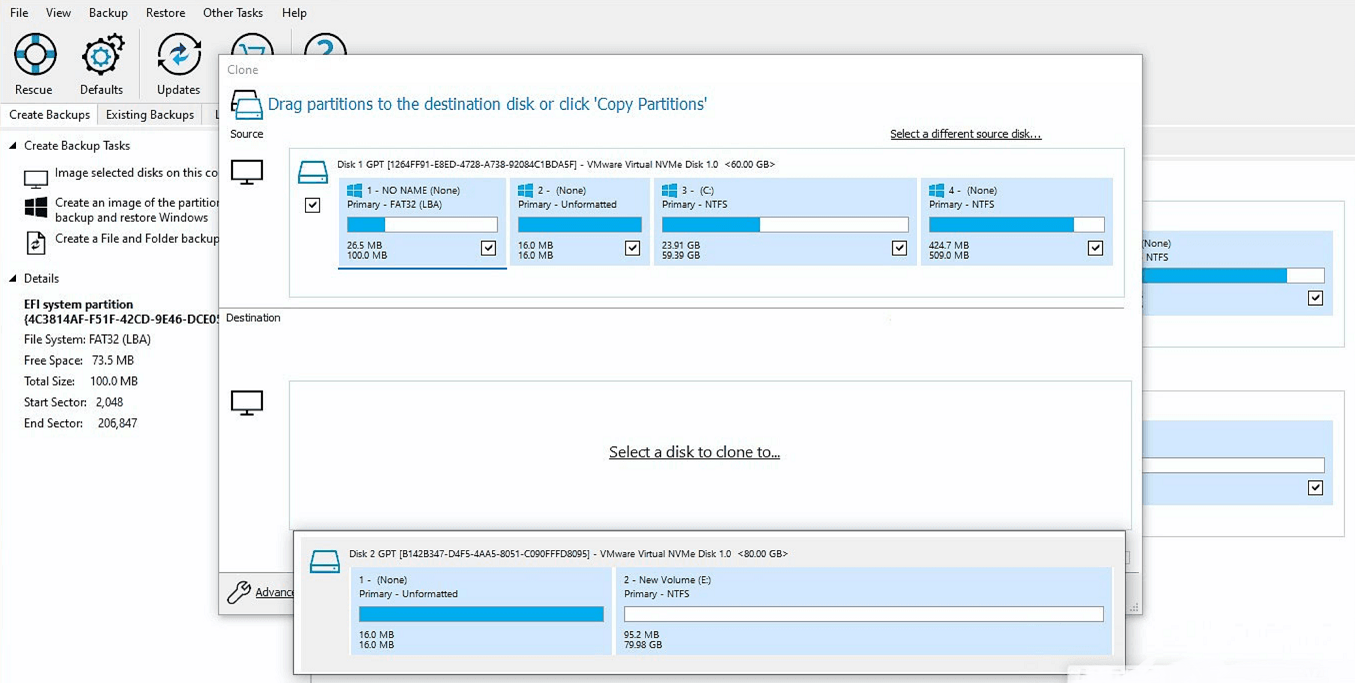Click the Source computer monitor icon
1355x683 pixels.
[247, 172]
